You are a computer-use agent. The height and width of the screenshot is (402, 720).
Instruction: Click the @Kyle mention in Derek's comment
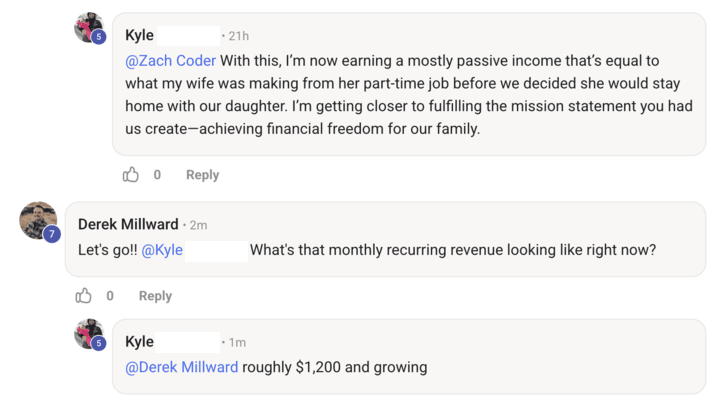click(x=162, y=250)
